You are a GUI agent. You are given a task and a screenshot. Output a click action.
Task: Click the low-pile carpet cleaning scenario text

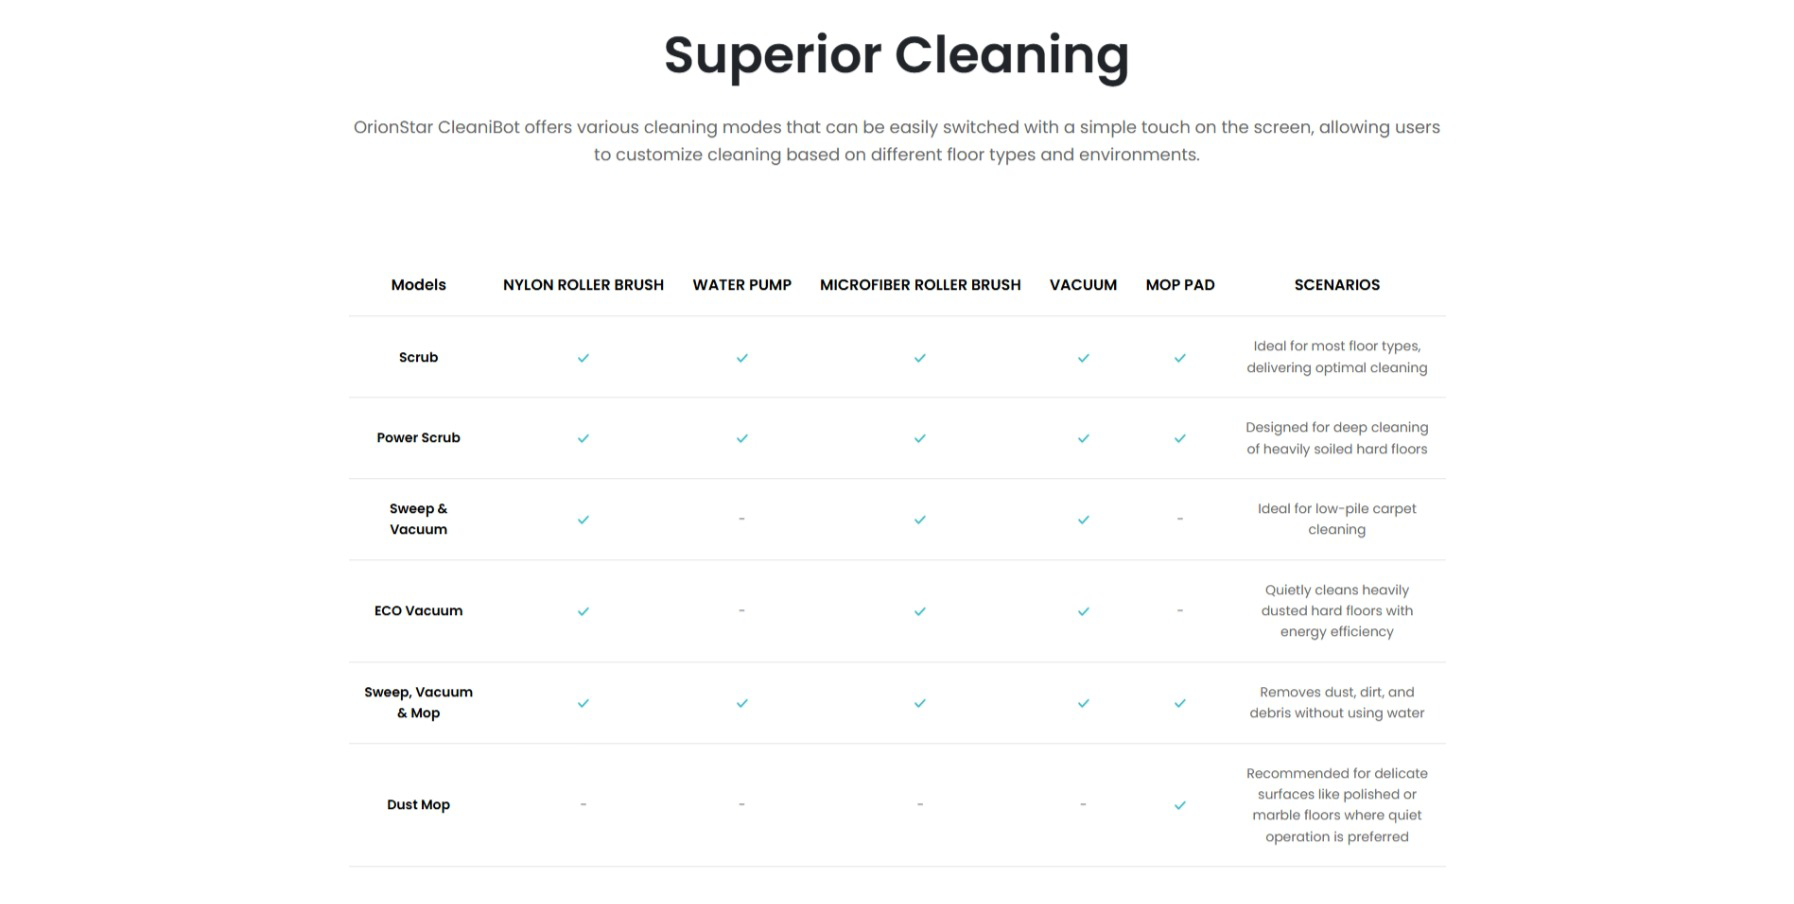click(1337, 519)
